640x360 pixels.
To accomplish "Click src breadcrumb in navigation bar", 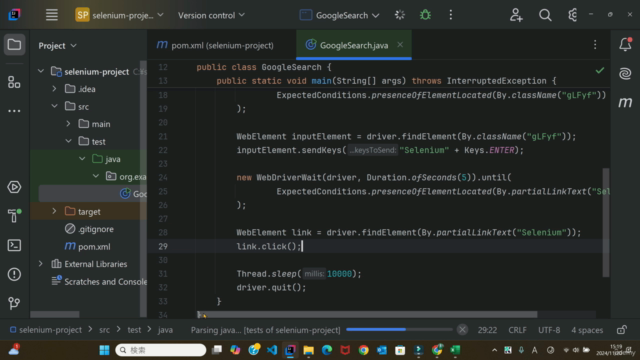I will pos(104,330).
